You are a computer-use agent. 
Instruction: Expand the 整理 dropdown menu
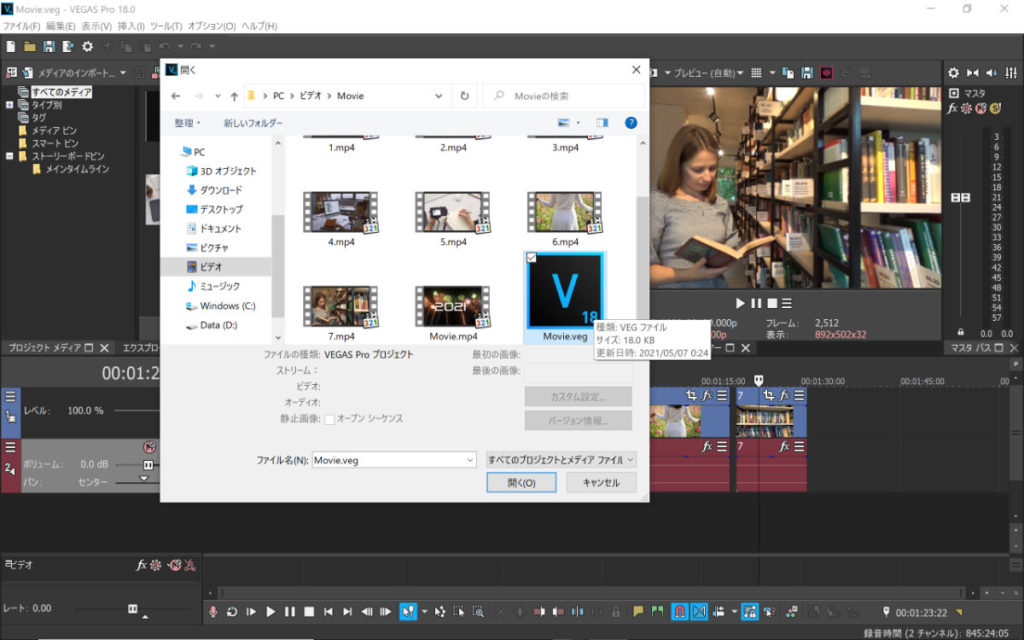[187, 123]
